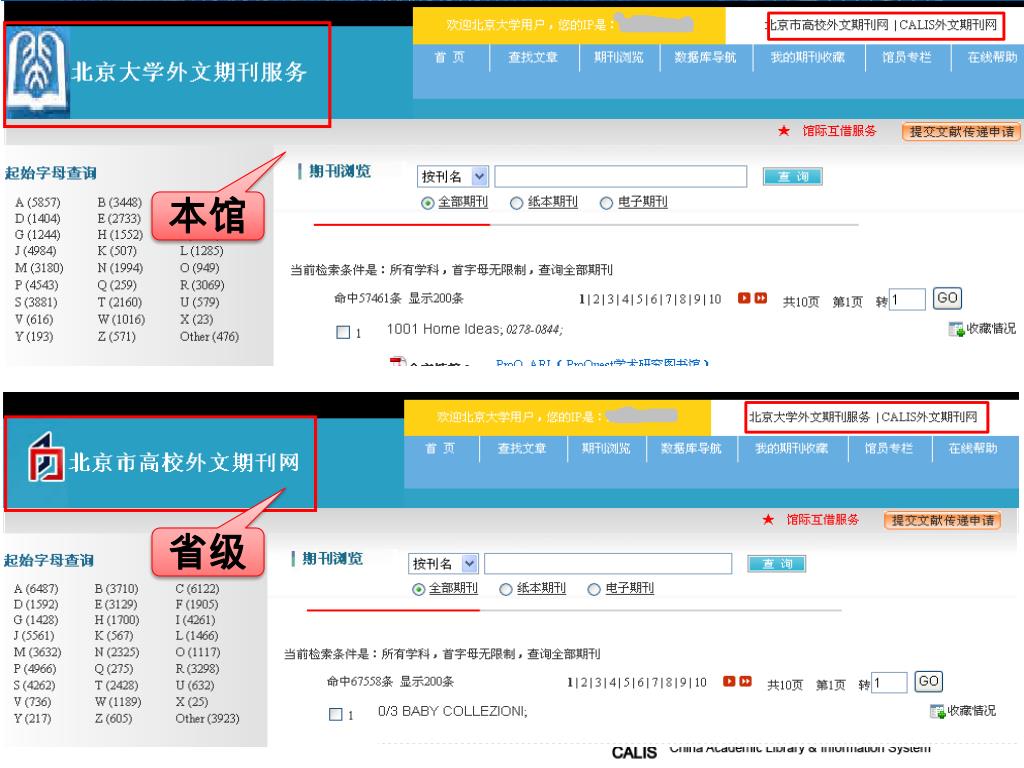Browse journals starting with R (3069)
The height and width of the screenshot is (768, 1024).
click(x=202, y=285)
